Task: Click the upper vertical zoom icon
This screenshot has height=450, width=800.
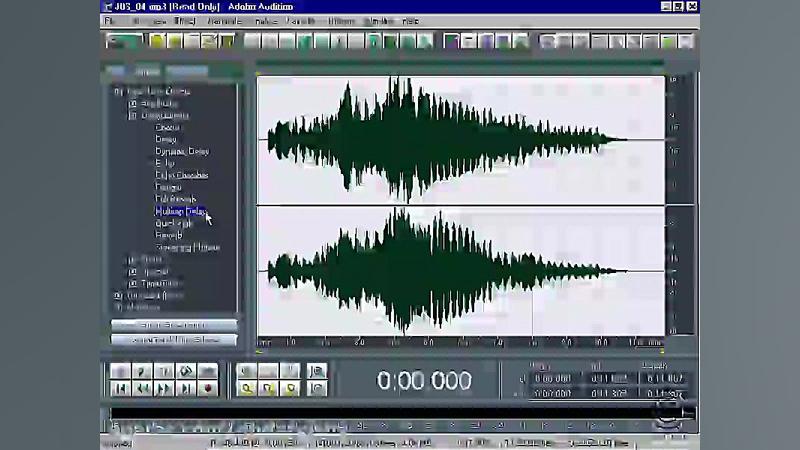Action: pyautogui.click(x=316, y=371)
